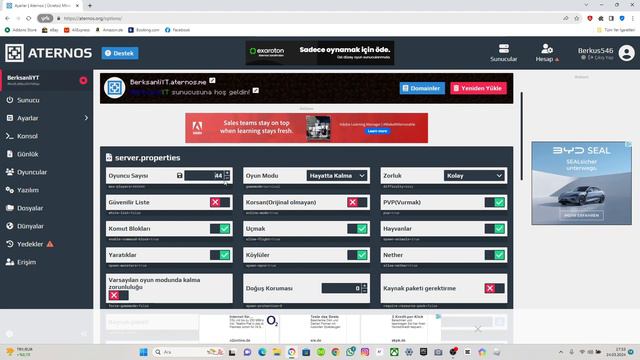Image resolution: width=640 pixels, height=360 pixels.
Task: Click the Yeniden Yükle button
Action: tap(478, 88)
